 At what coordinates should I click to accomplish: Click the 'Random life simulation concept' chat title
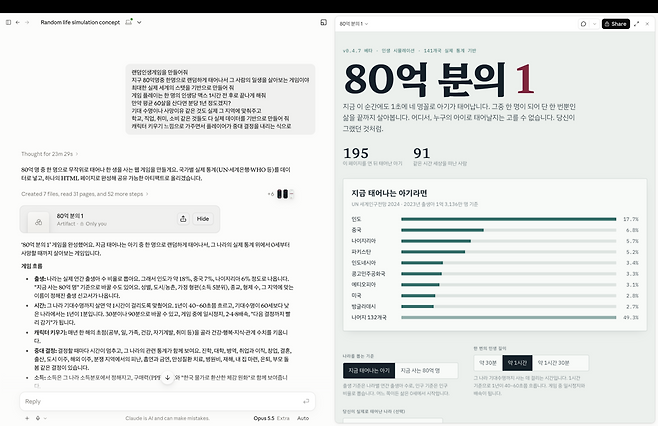80,22
